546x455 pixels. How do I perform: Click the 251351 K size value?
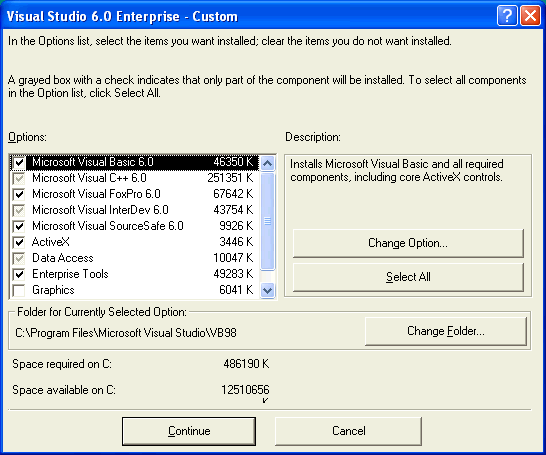[230, 178]
